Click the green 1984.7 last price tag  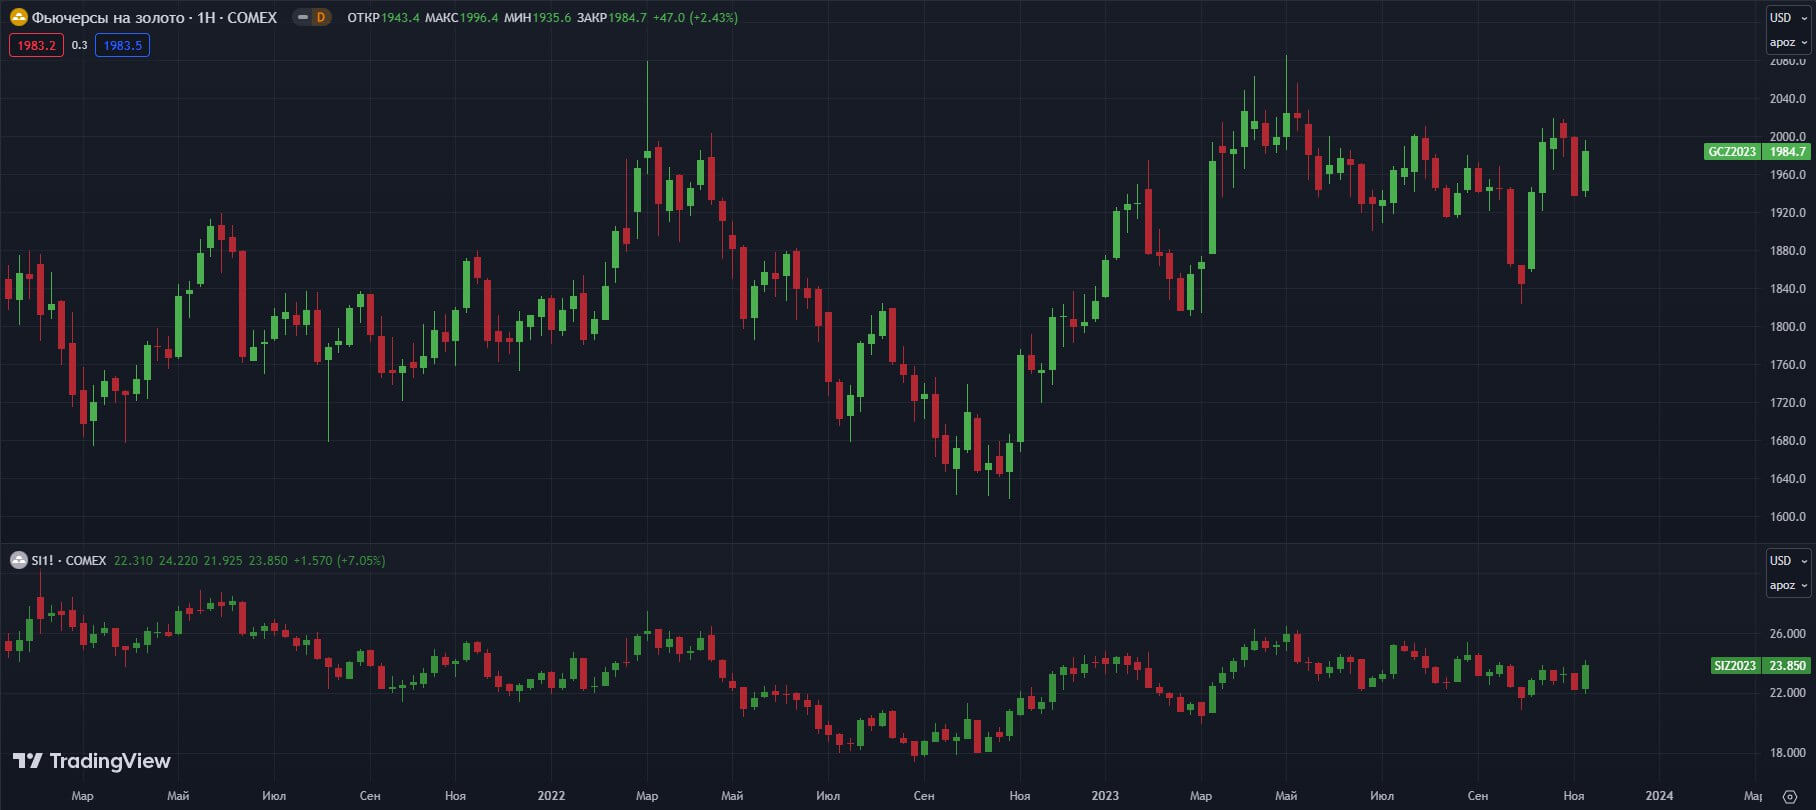click(1787, 152)
